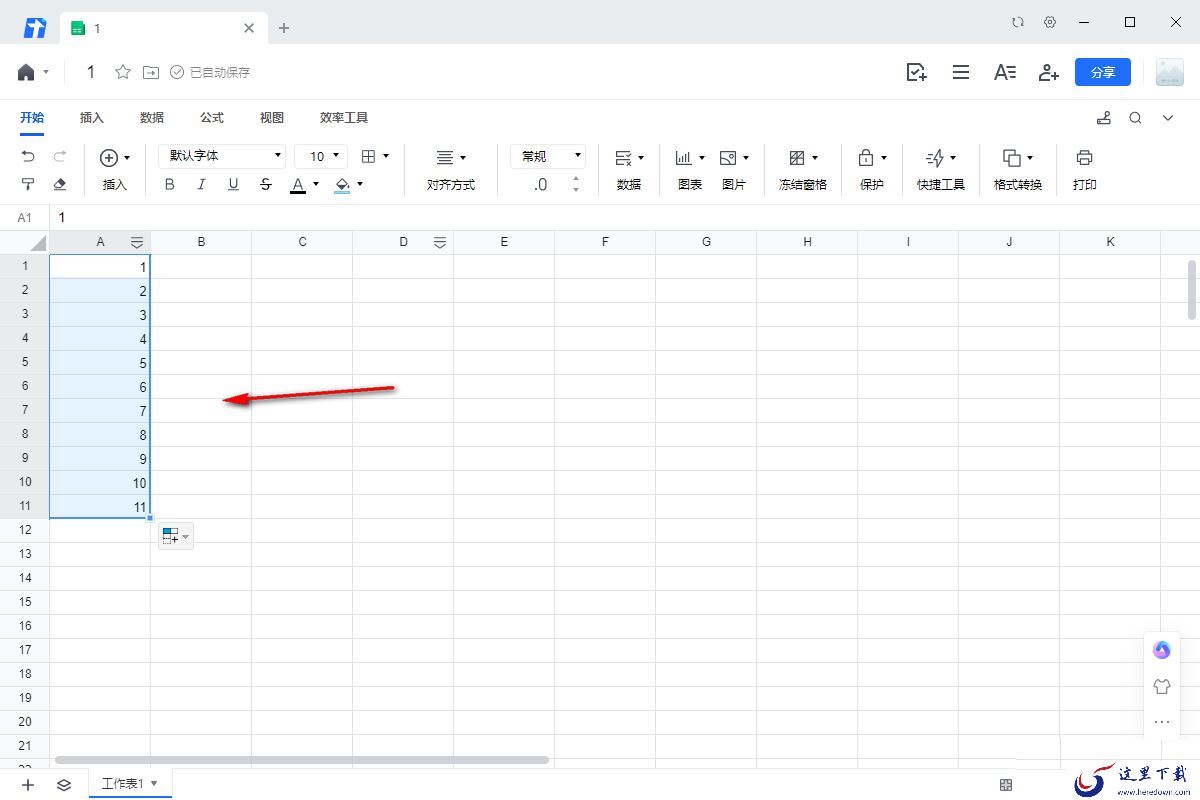Switch to the 插入 ribbon tab

[x=92, y=118]
